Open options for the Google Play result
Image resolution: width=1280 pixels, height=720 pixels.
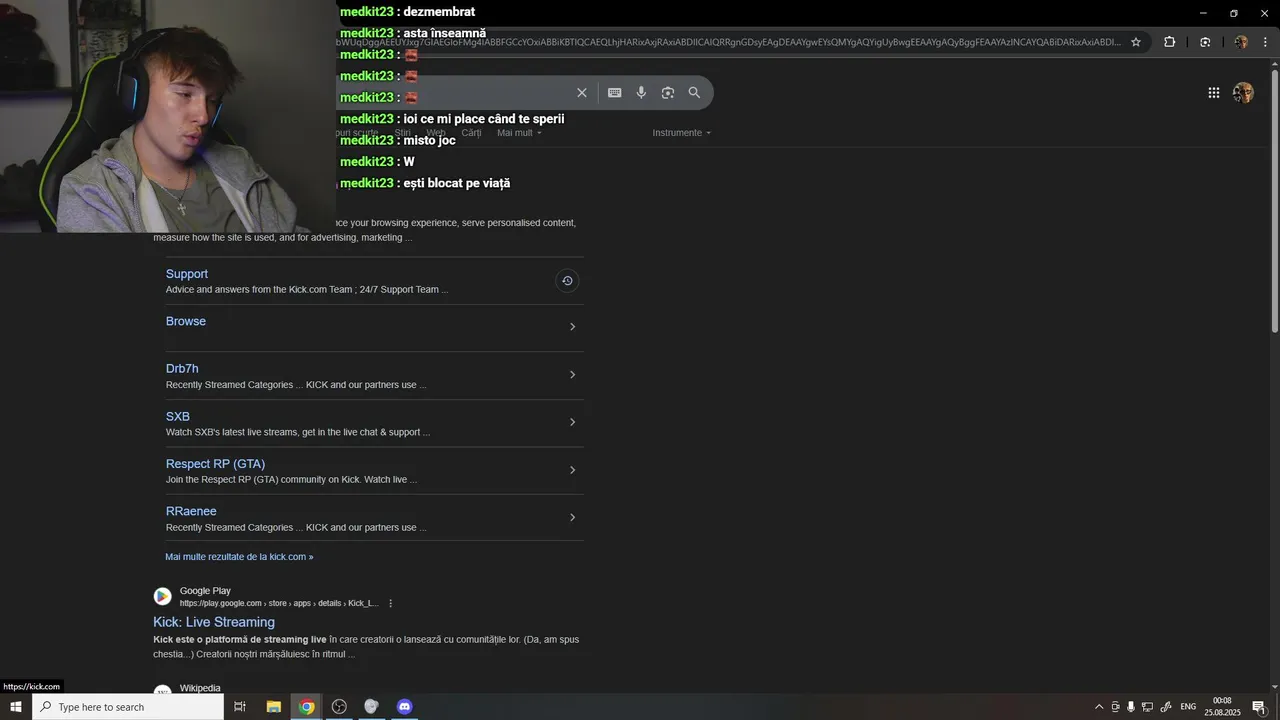390,603
